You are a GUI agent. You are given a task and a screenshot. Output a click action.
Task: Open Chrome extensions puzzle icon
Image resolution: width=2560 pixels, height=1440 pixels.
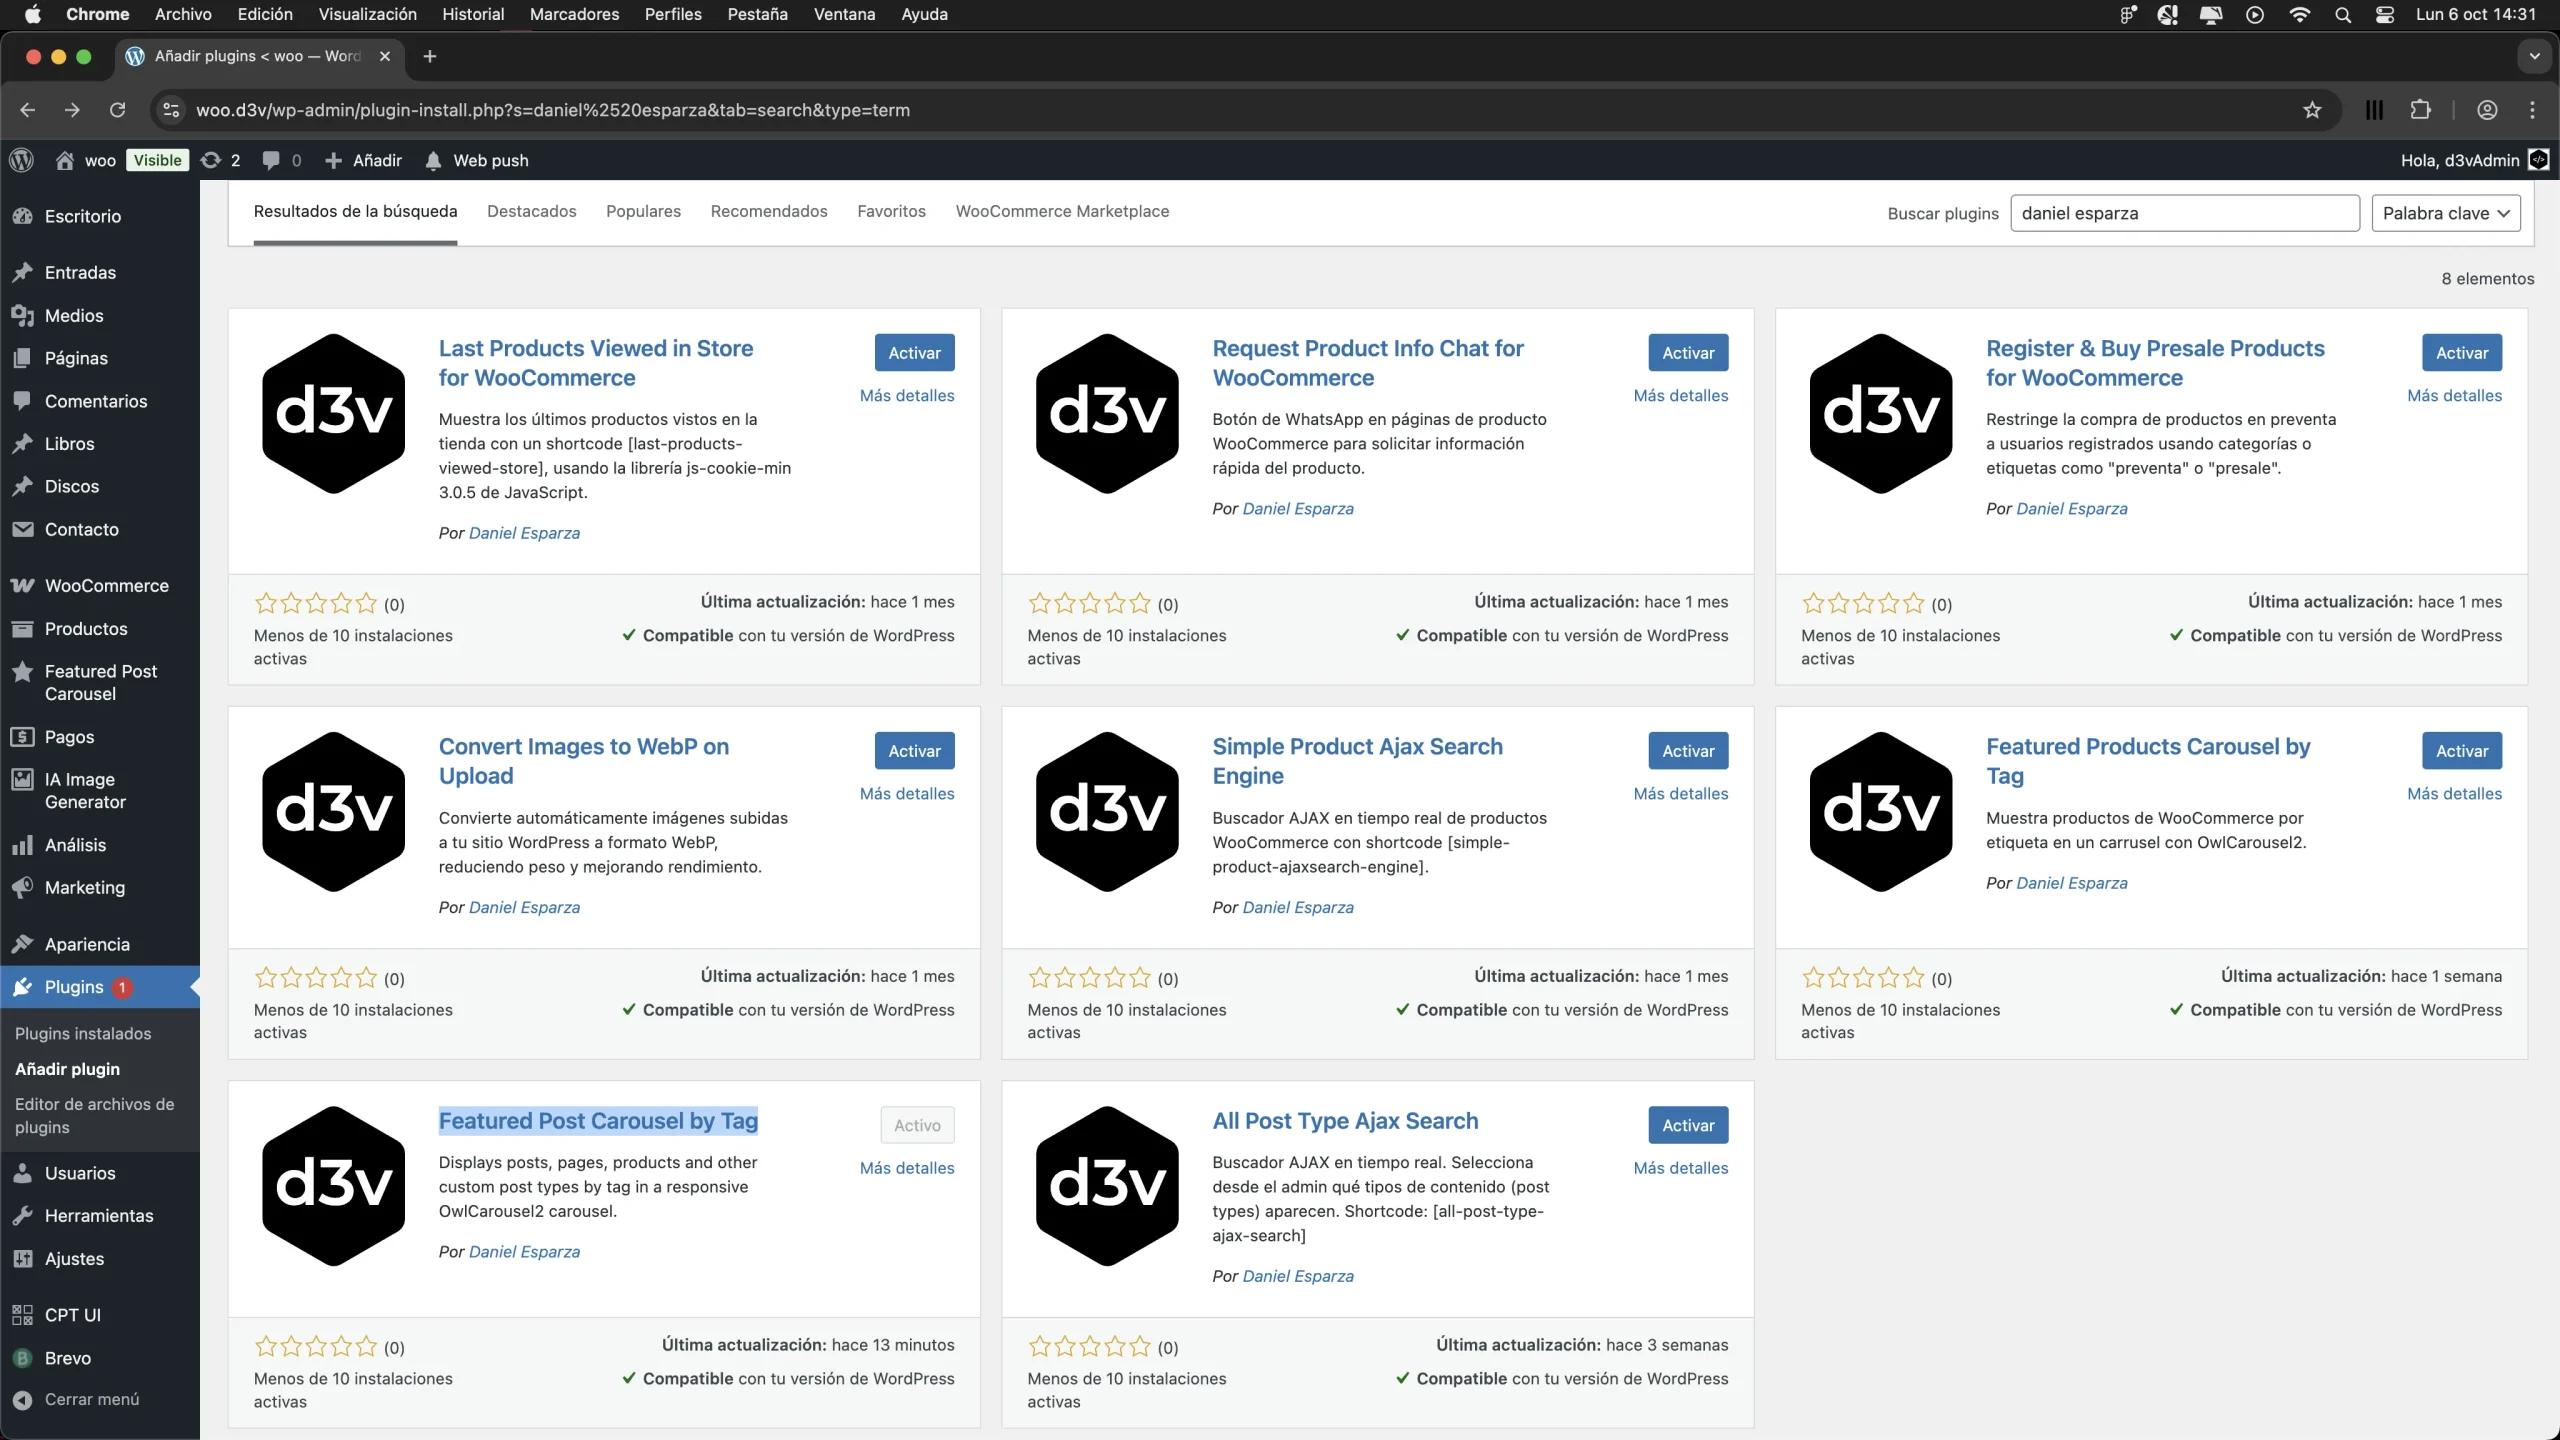[x=2420, y=110]
